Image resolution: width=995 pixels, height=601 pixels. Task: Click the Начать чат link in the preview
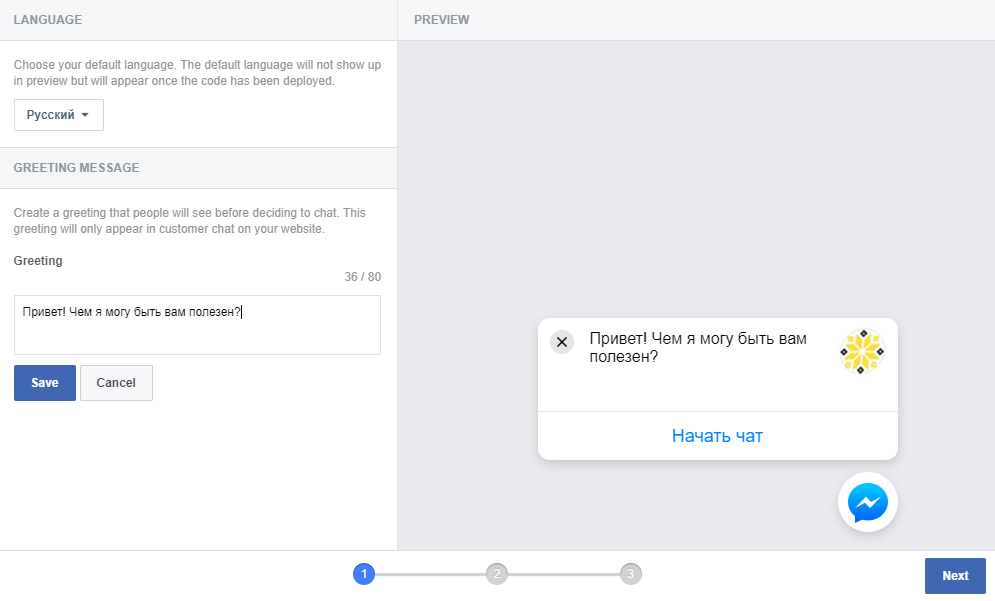click(717, 436)
